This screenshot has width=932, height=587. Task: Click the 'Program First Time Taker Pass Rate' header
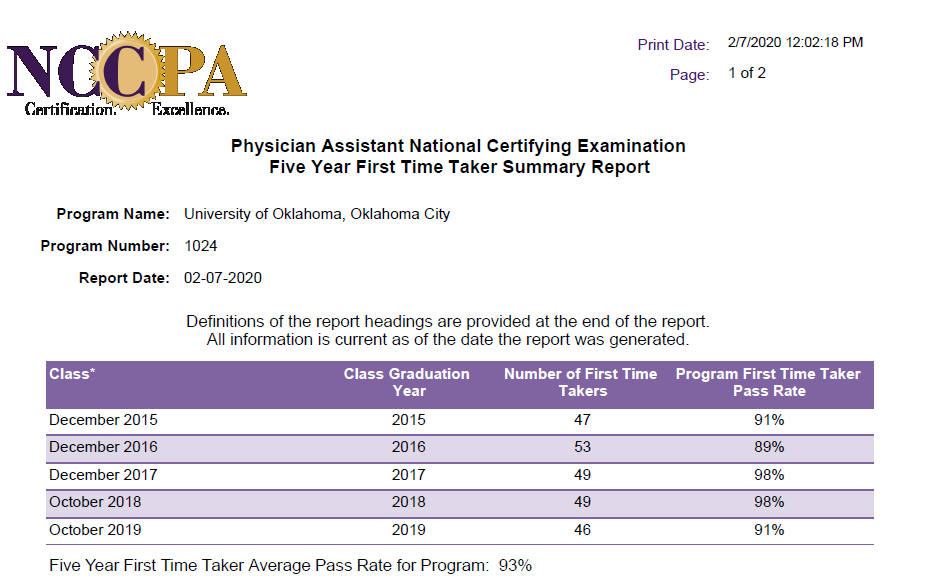(768, 382)
